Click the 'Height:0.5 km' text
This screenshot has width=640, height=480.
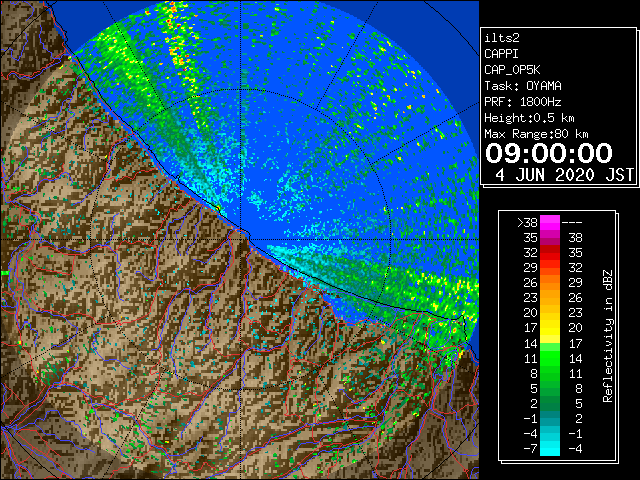pyautogui.click(x=529, y=118)
